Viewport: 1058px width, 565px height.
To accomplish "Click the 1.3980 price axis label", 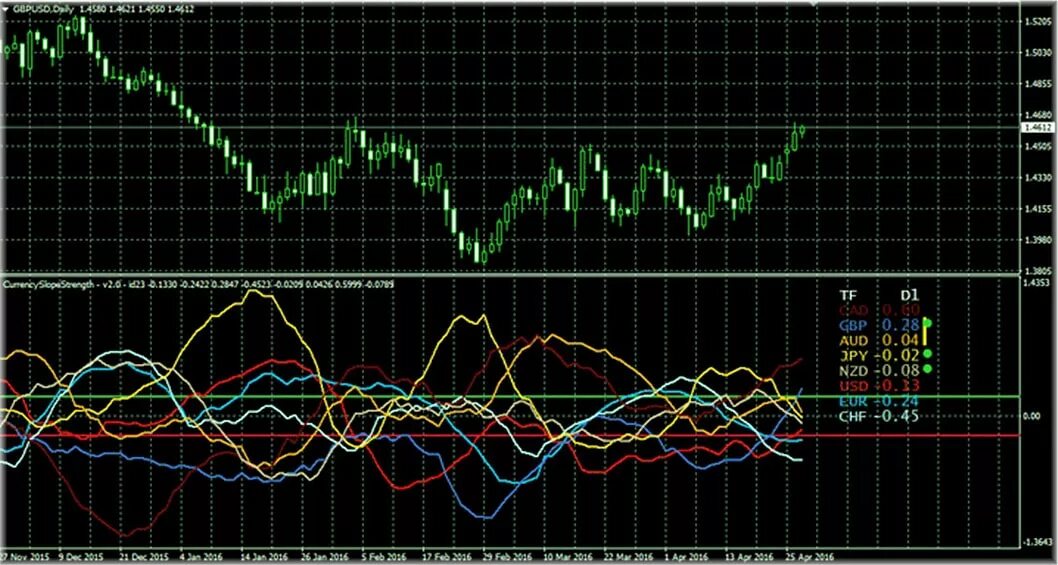I will pos(1036,240).
